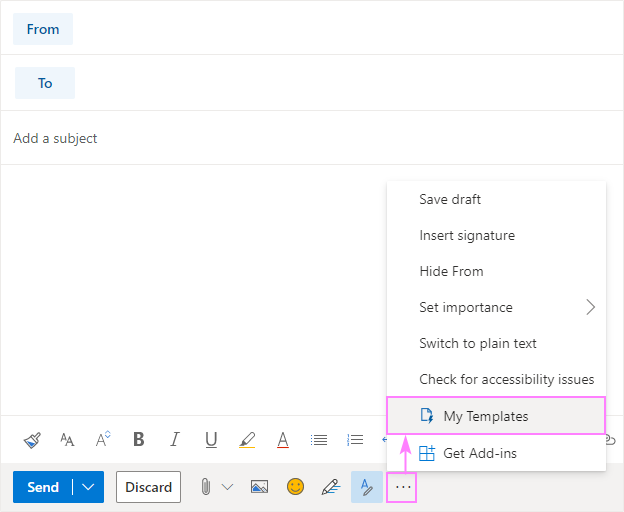Select the text highlight color tool
Screen dimensions: 624x512
click(247, 439)
